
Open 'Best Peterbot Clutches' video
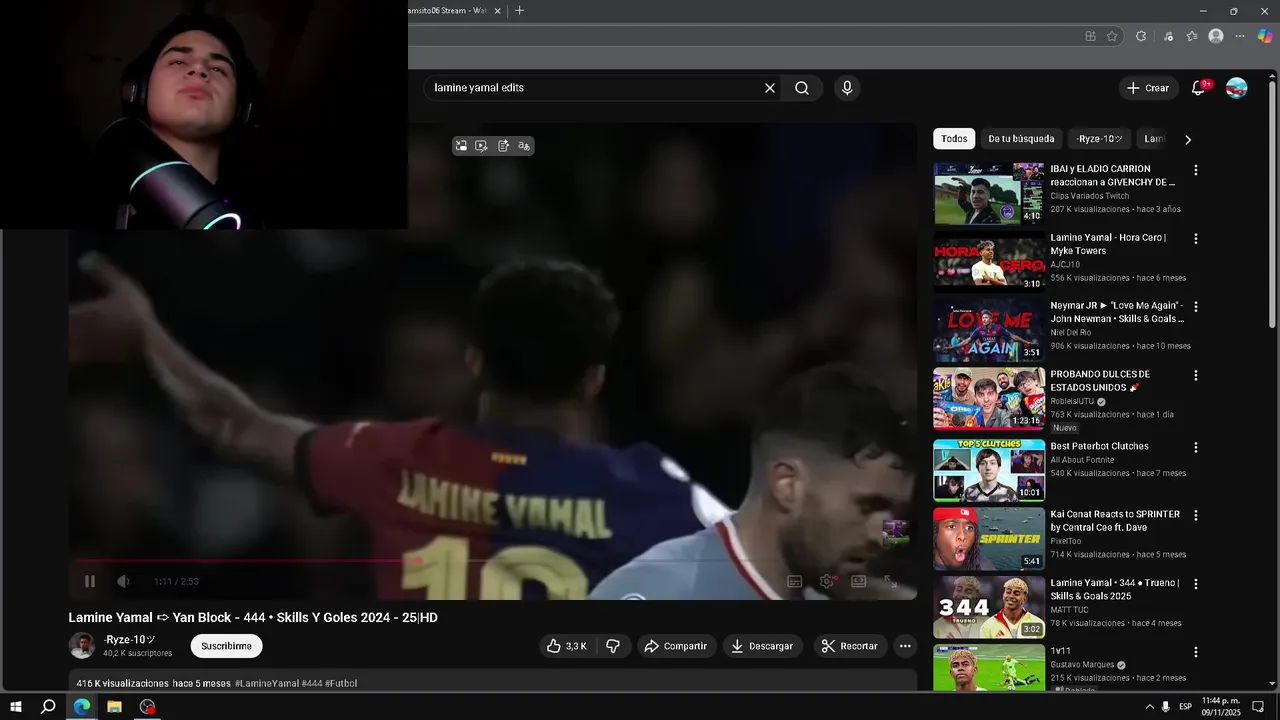[1099, 446]
